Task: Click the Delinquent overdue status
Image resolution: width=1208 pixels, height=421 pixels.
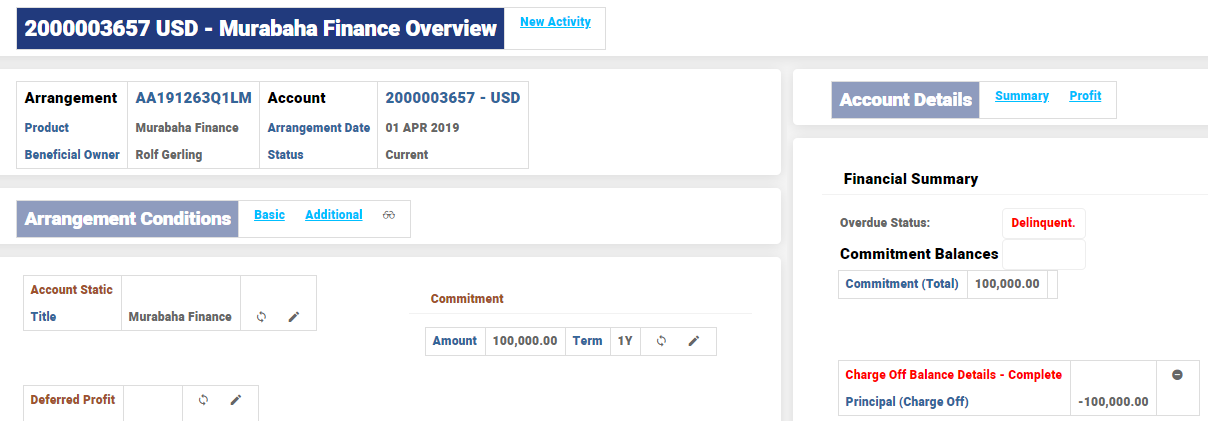Action: click(x=1043, y=223)
